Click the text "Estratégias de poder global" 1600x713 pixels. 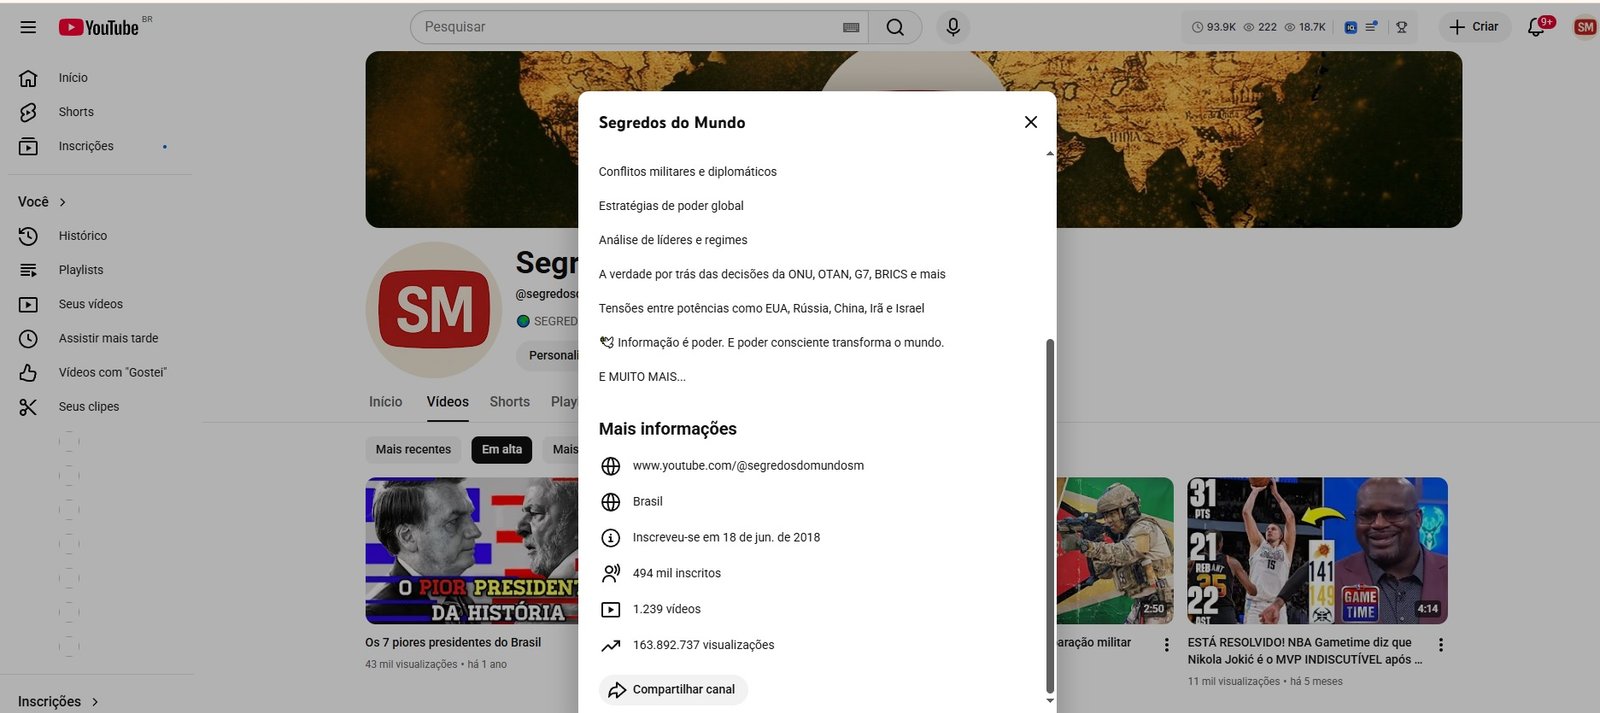671,206
